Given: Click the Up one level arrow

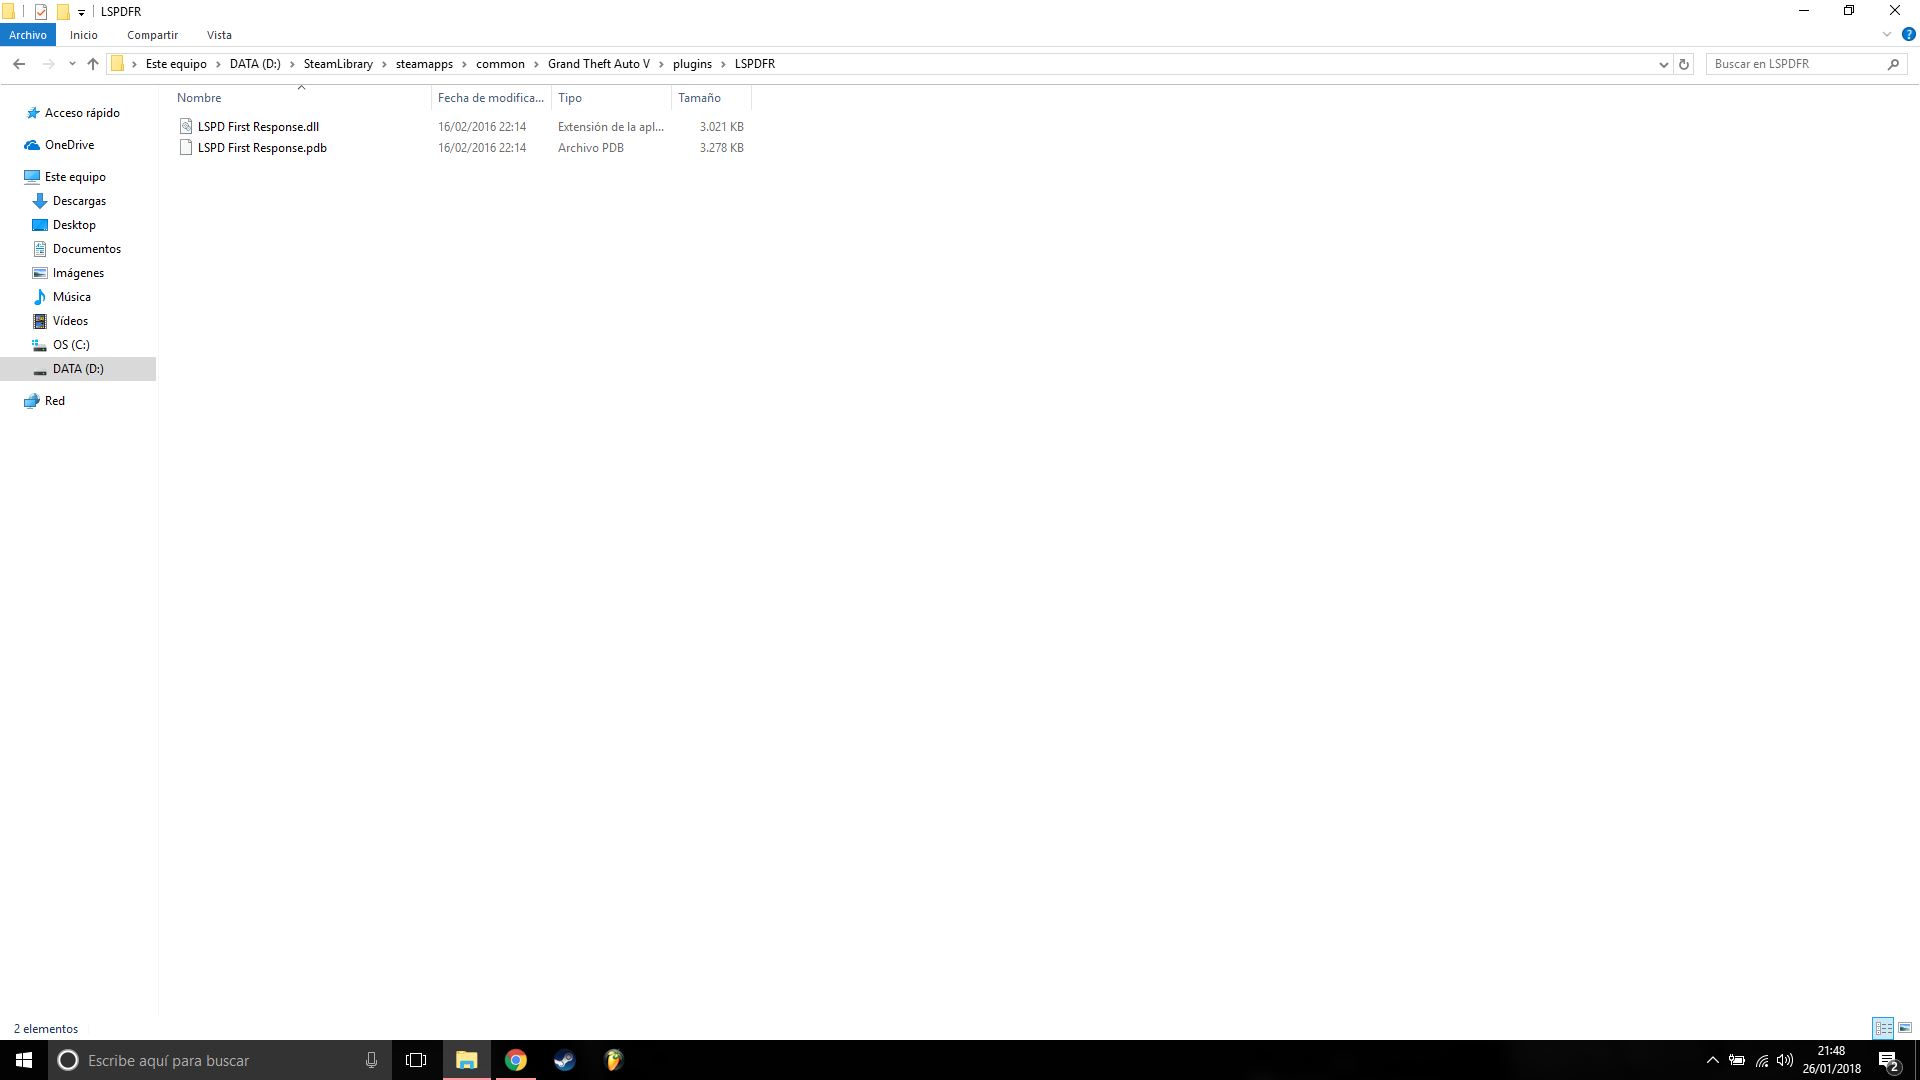Looking at the screenshot, I should pos(93,64).
